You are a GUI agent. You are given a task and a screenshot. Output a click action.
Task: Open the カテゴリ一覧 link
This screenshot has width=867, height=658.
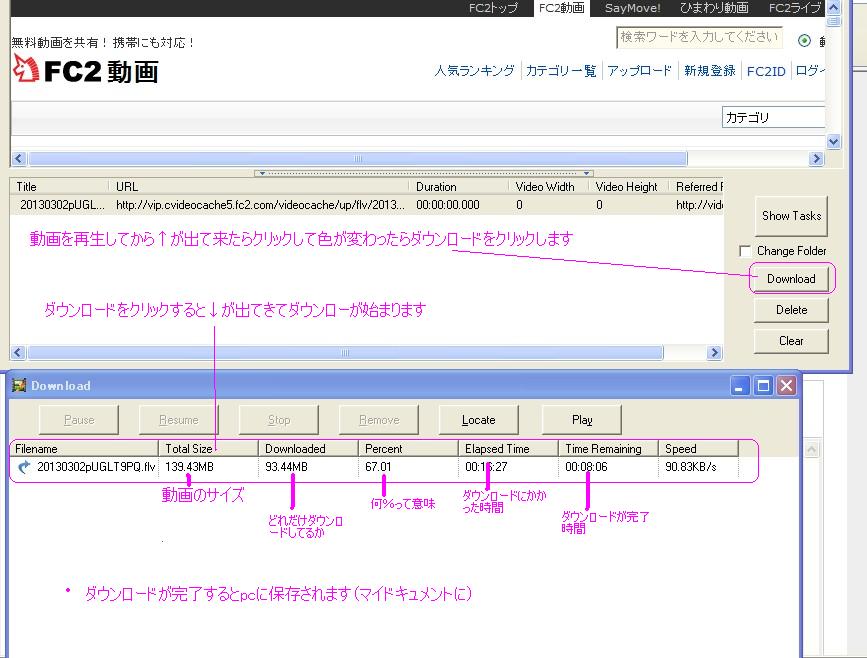561,71
